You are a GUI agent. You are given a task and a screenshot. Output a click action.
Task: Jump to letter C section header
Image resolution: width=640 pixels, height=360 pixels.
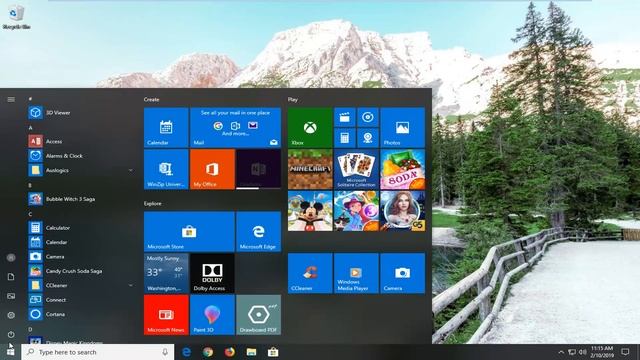[x=30, y=214]
